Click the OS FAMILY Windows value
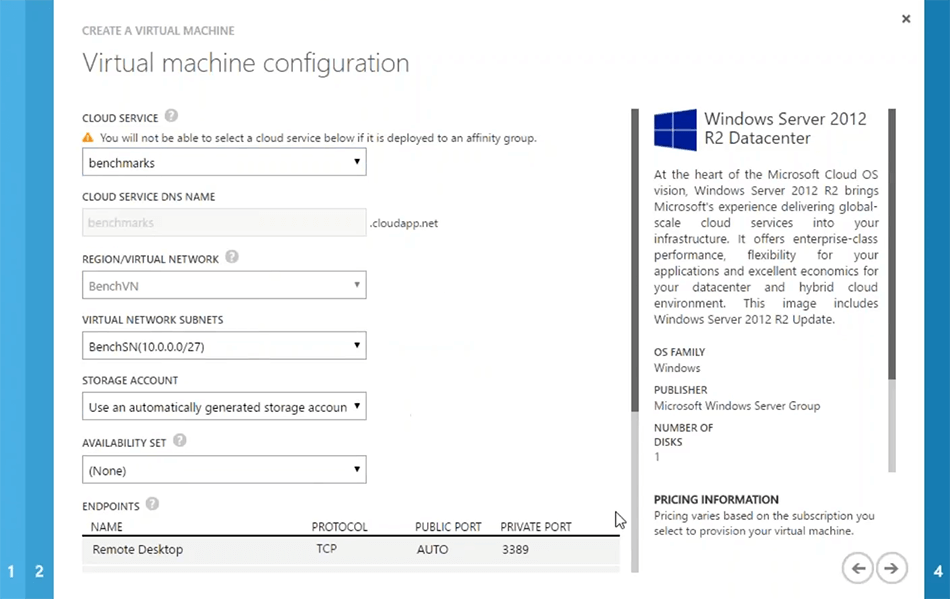This screenshot has height=599, width=950. click(677, 368)
